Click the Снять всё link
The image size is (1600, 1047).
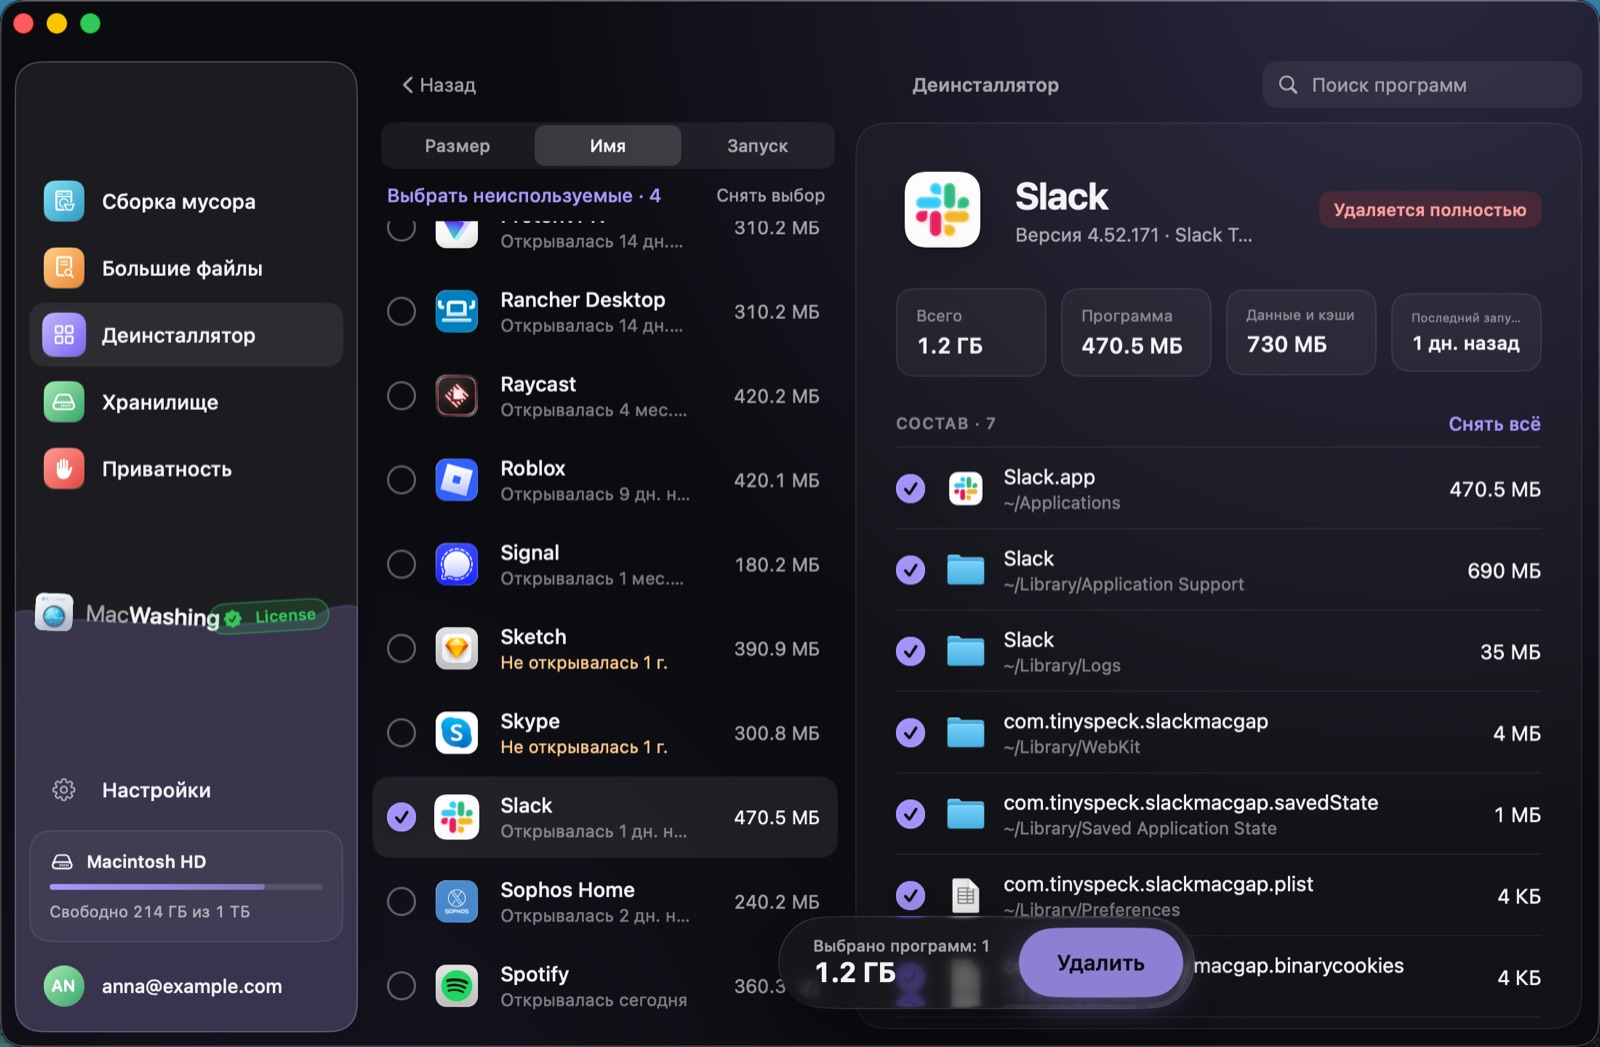[1494, 424]
